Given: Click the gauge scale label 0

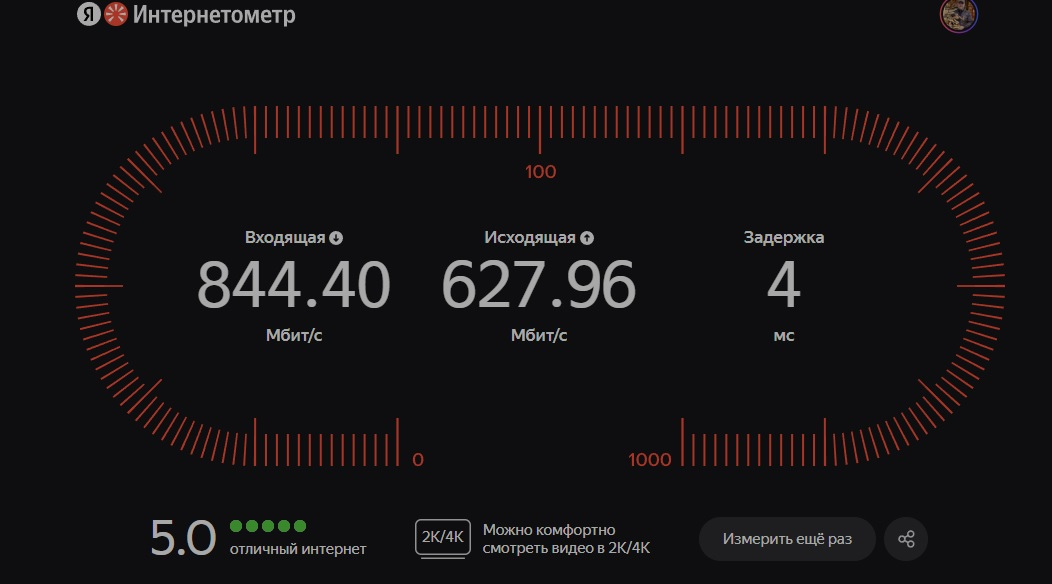Looking at the screenshot, I should [x=418, y=460].
